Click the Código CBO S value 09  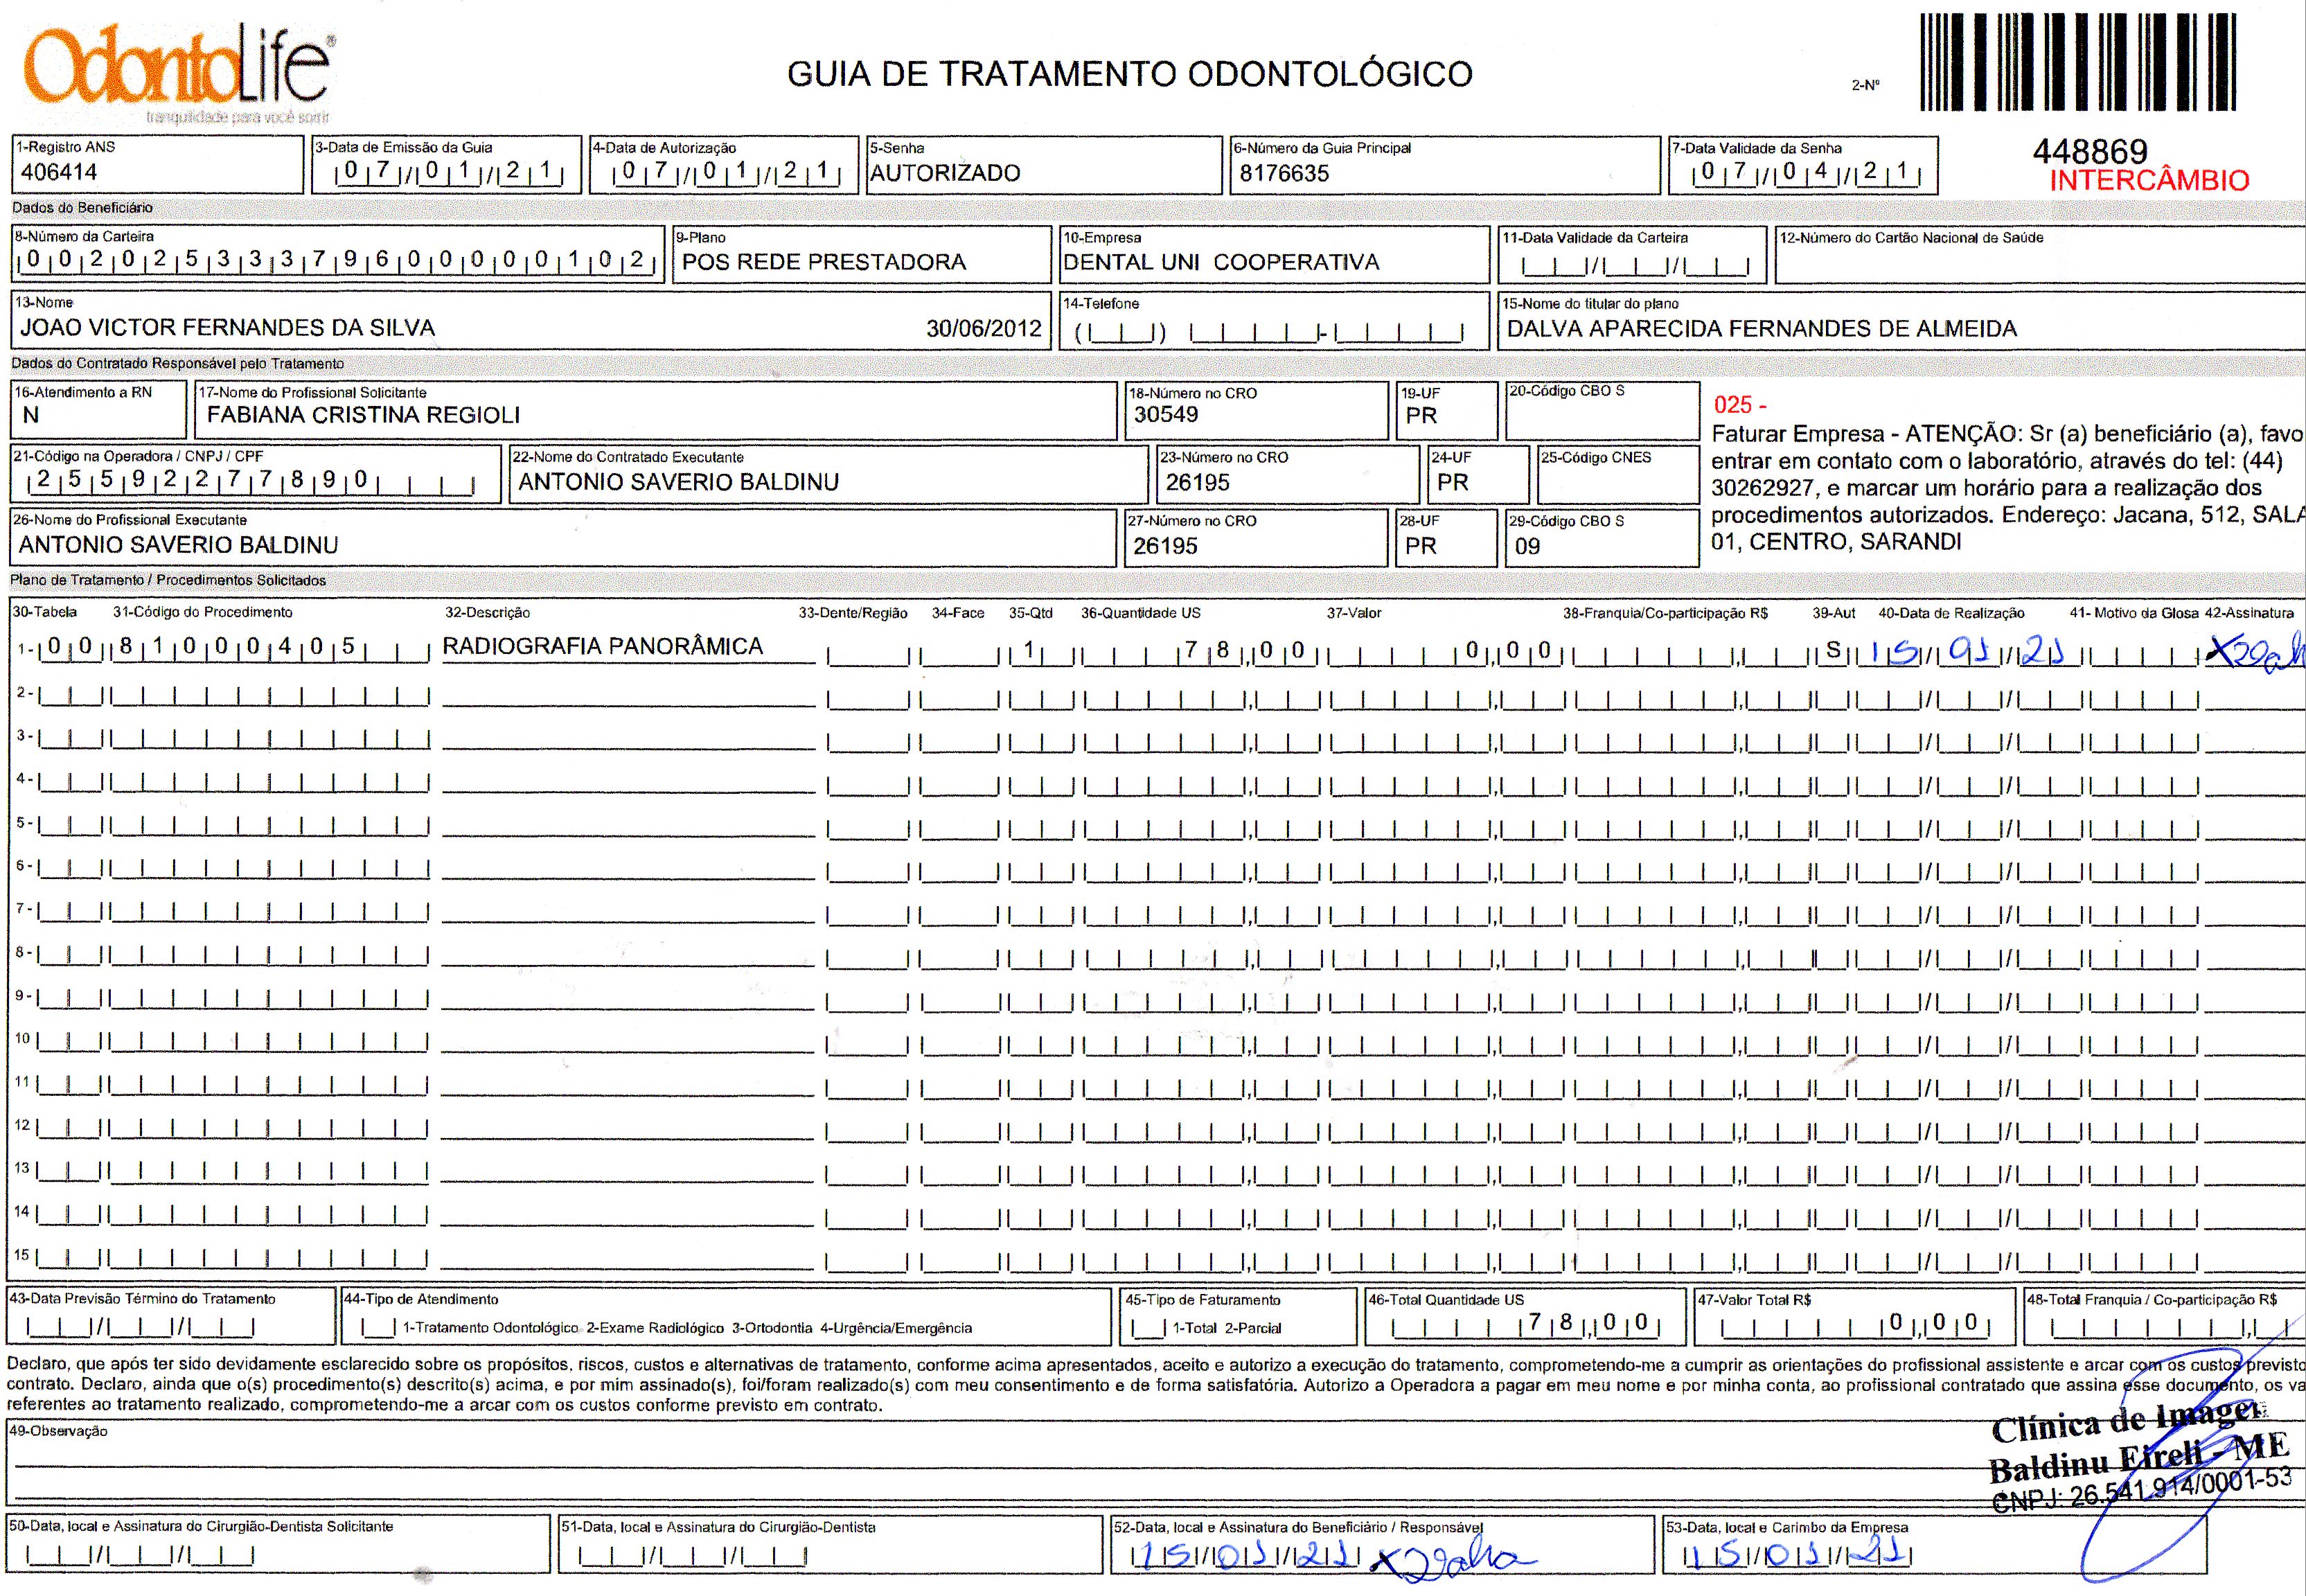point(1527,547)
